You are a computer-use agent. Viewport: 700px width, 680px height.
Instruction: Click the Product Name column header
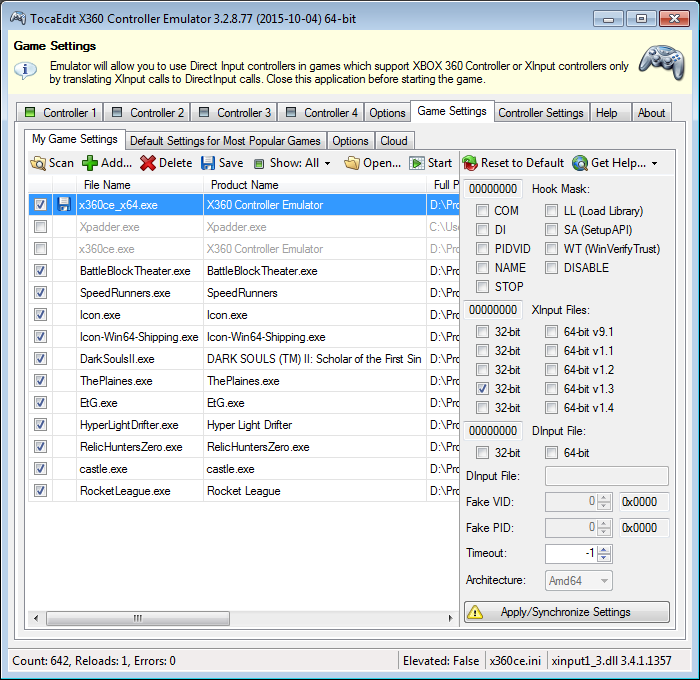click(x=315, y=185)
